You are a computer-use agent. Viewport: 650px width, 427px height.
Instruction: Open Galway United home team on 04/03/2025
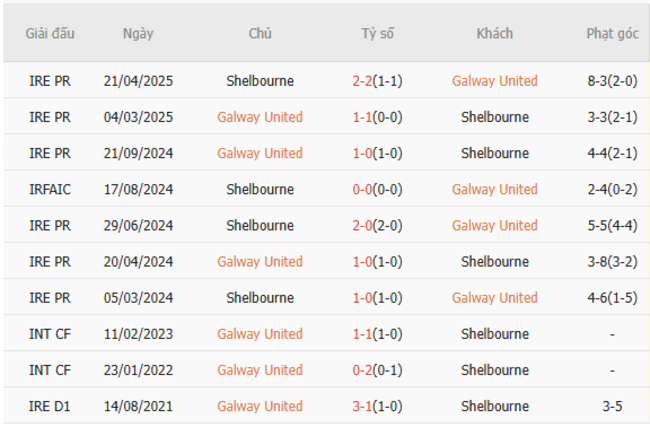(260, 117)
